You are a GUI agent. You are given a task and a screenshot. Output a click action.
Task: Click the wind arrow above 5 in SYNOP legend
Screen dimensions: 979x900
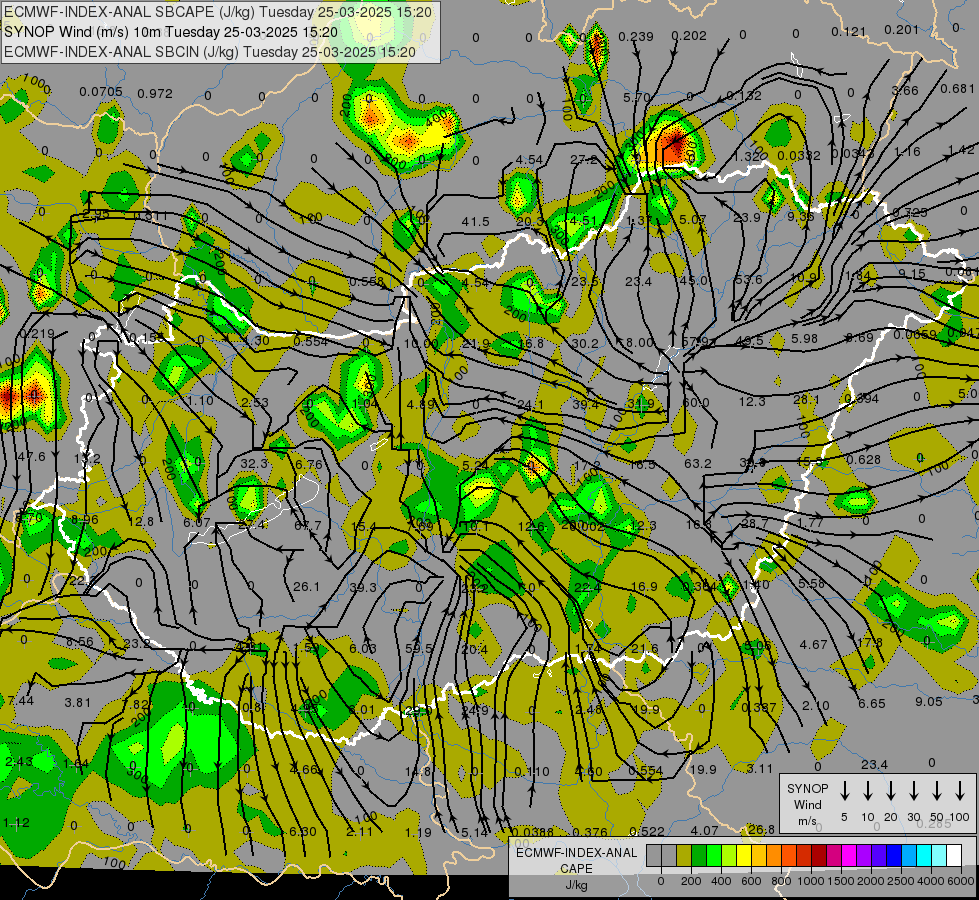click(844, 791)
